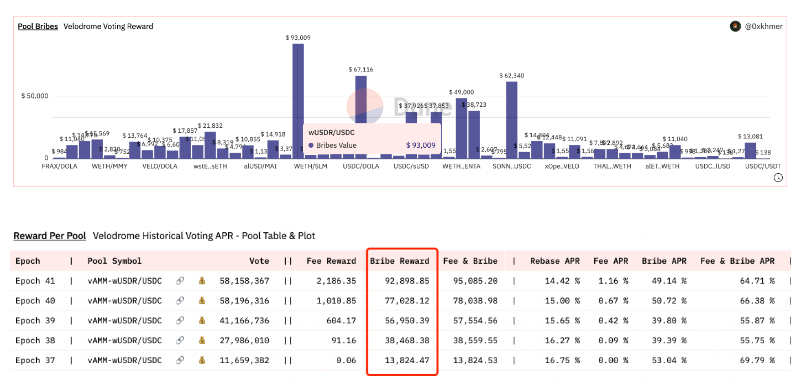Click the link icon in Epoch 41 row
803x384 pixels.
(x=180, y=281)
